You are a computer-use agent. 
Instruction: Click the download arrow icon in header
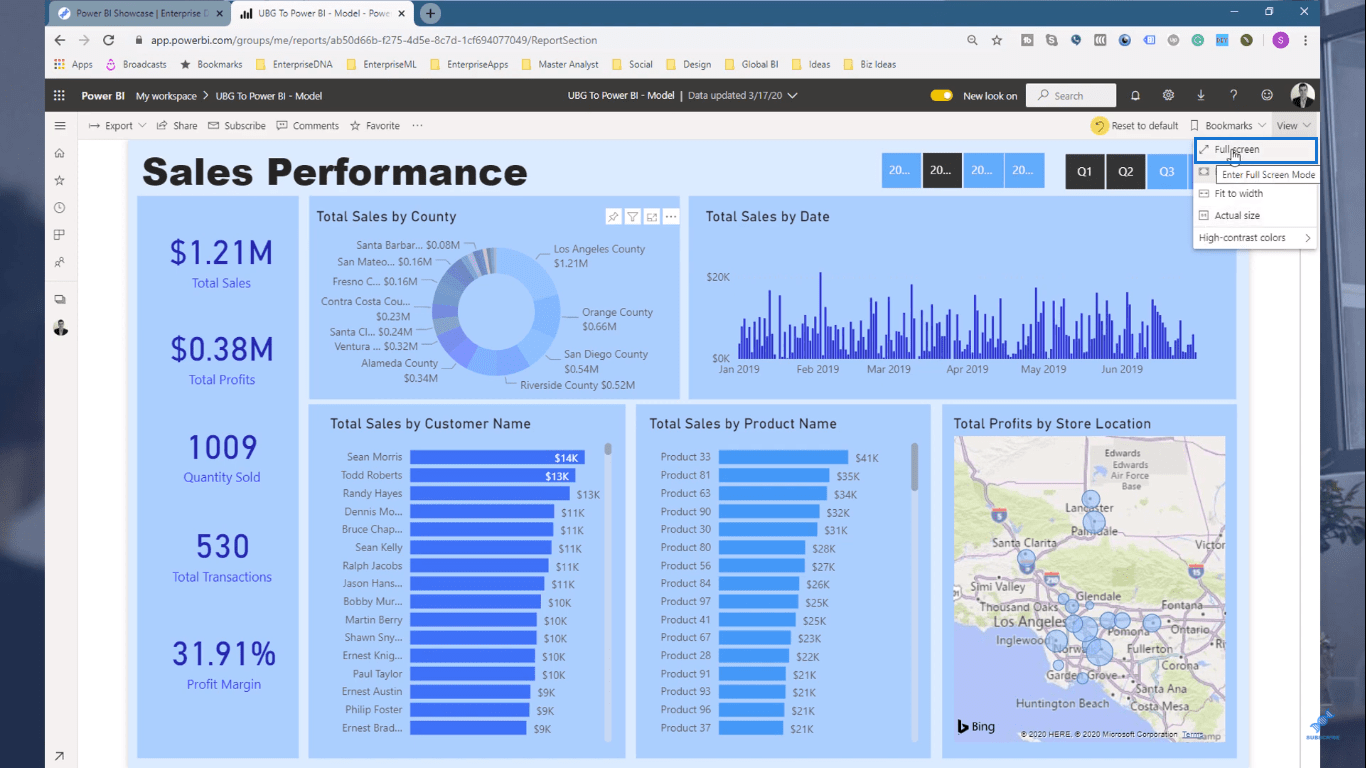(1201, 96)
